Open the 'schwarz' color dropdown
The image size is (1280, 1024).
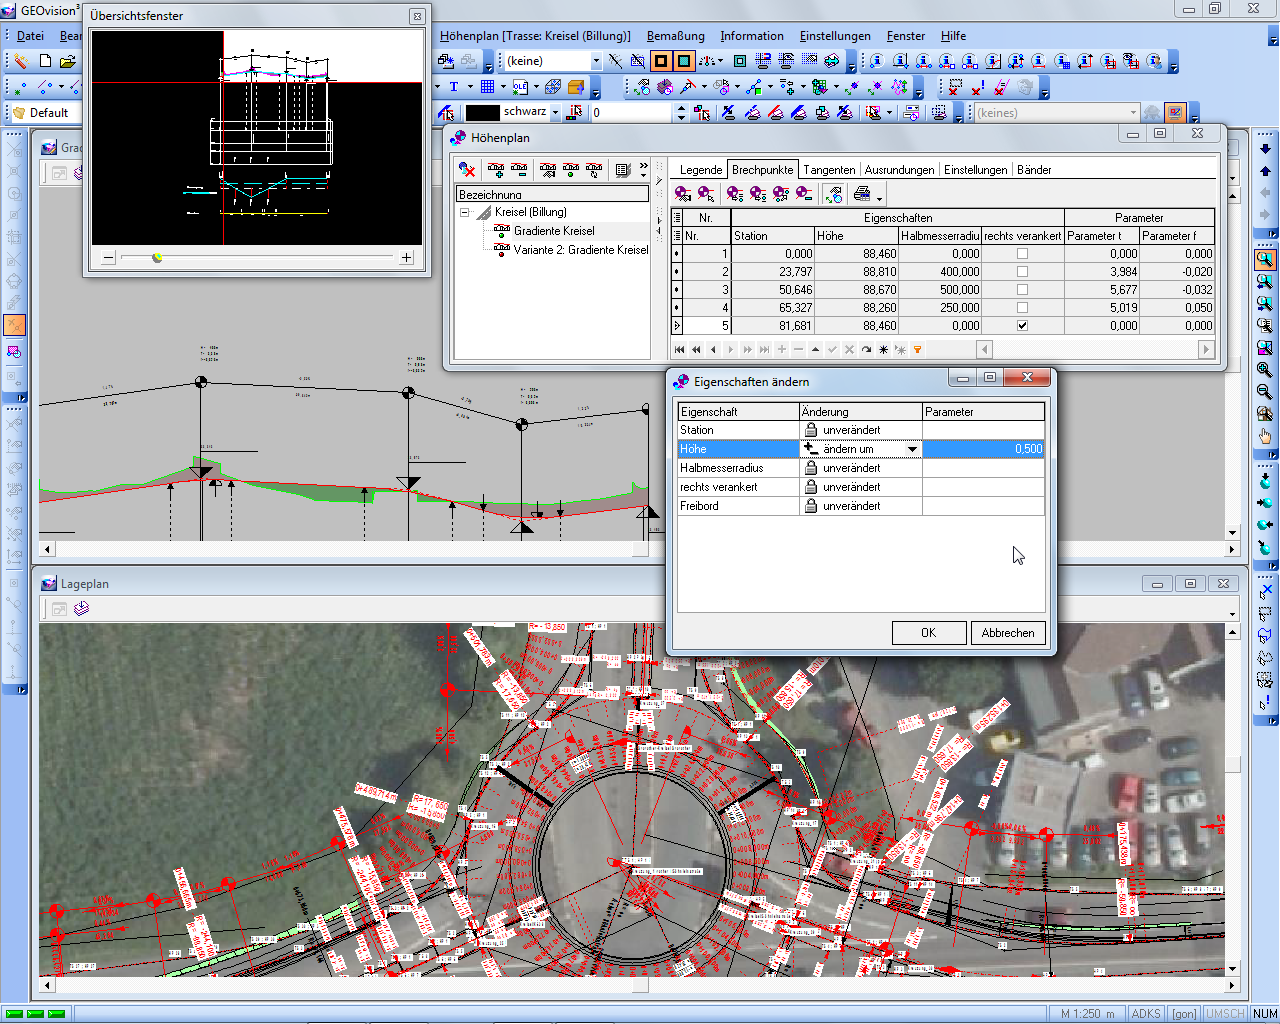(556, 113)
